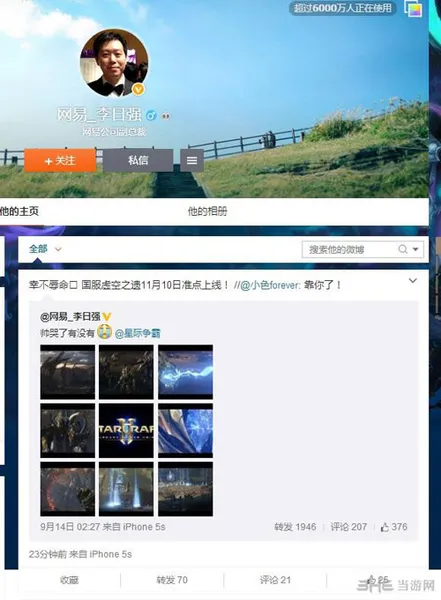Click the small badge icon after gender symbol
The image size is (441, 600).
(x=165, y=115)
